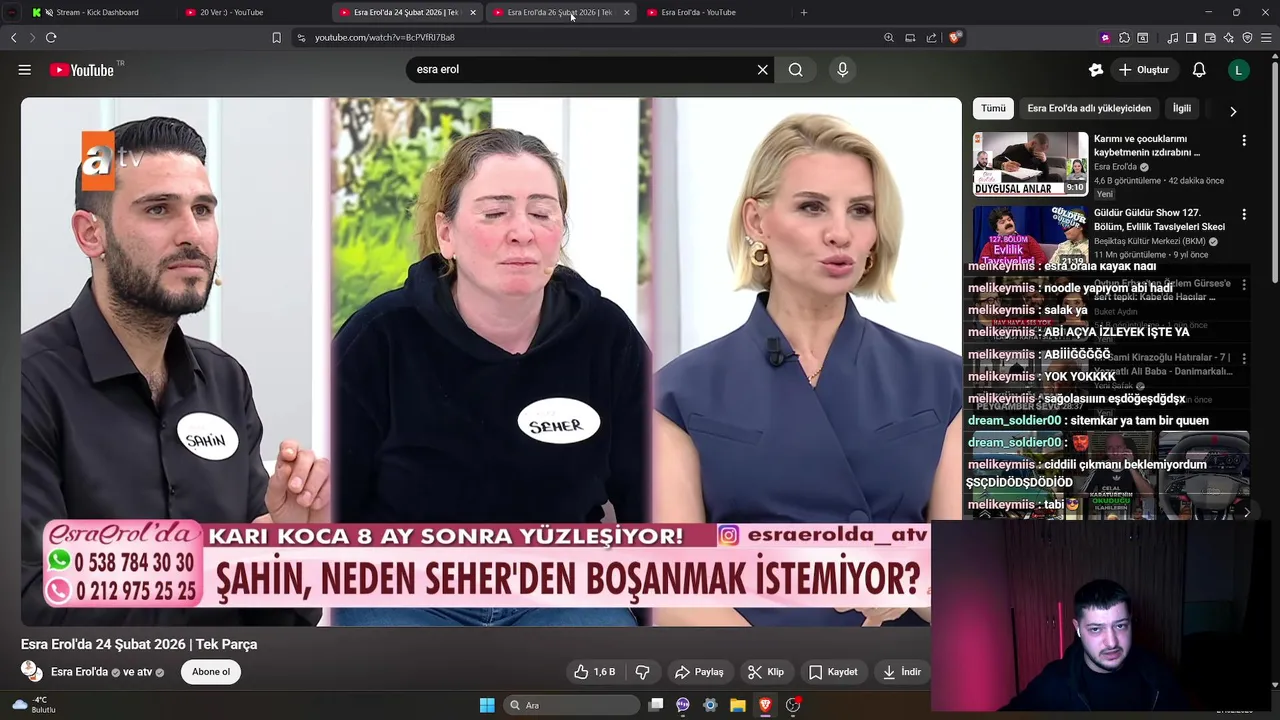This screenshot has width=1280, height=720.
Task: Select the 'İlgili' filter chip
Action: (1182, 108)
